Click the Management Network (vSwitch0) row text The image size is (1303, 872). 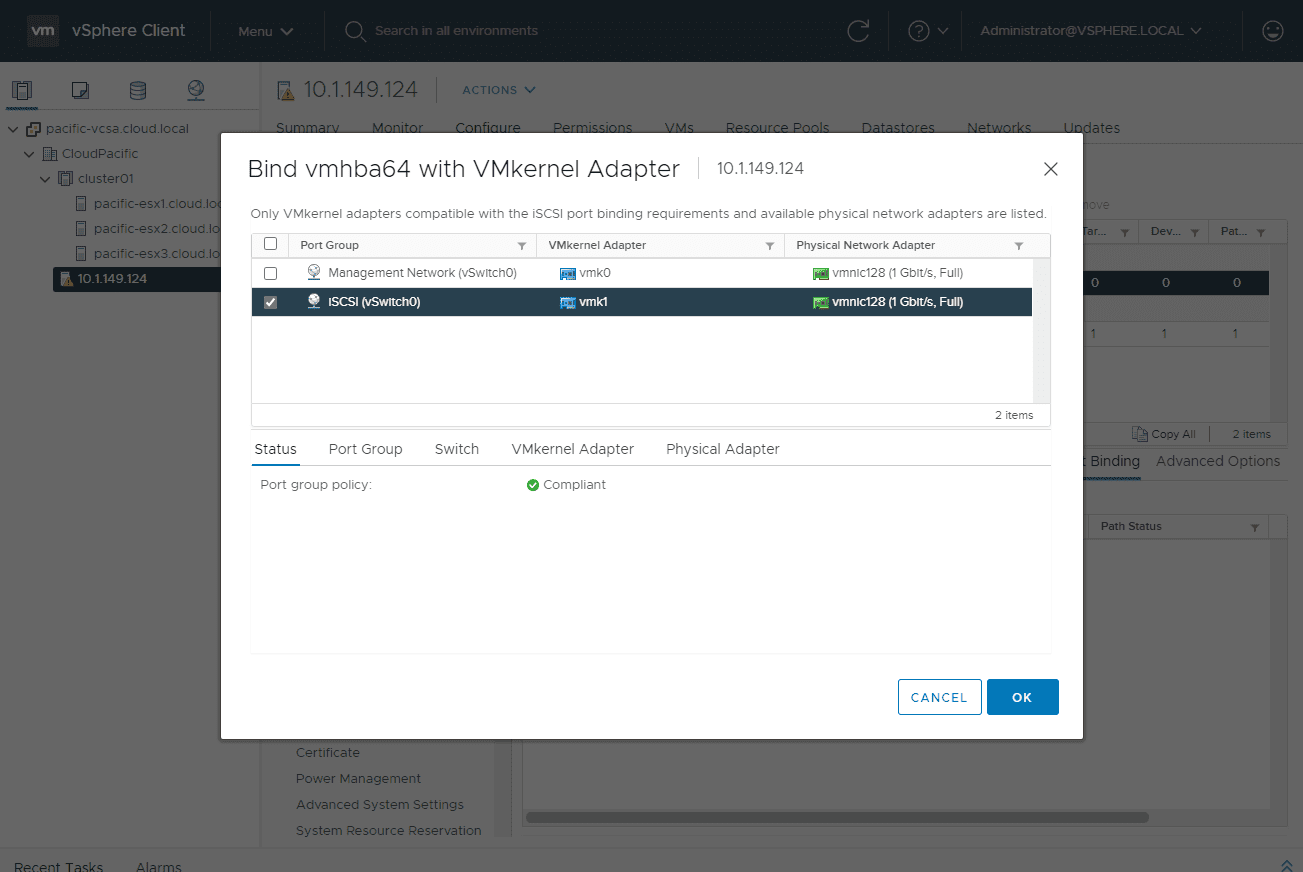coord(422,273)
